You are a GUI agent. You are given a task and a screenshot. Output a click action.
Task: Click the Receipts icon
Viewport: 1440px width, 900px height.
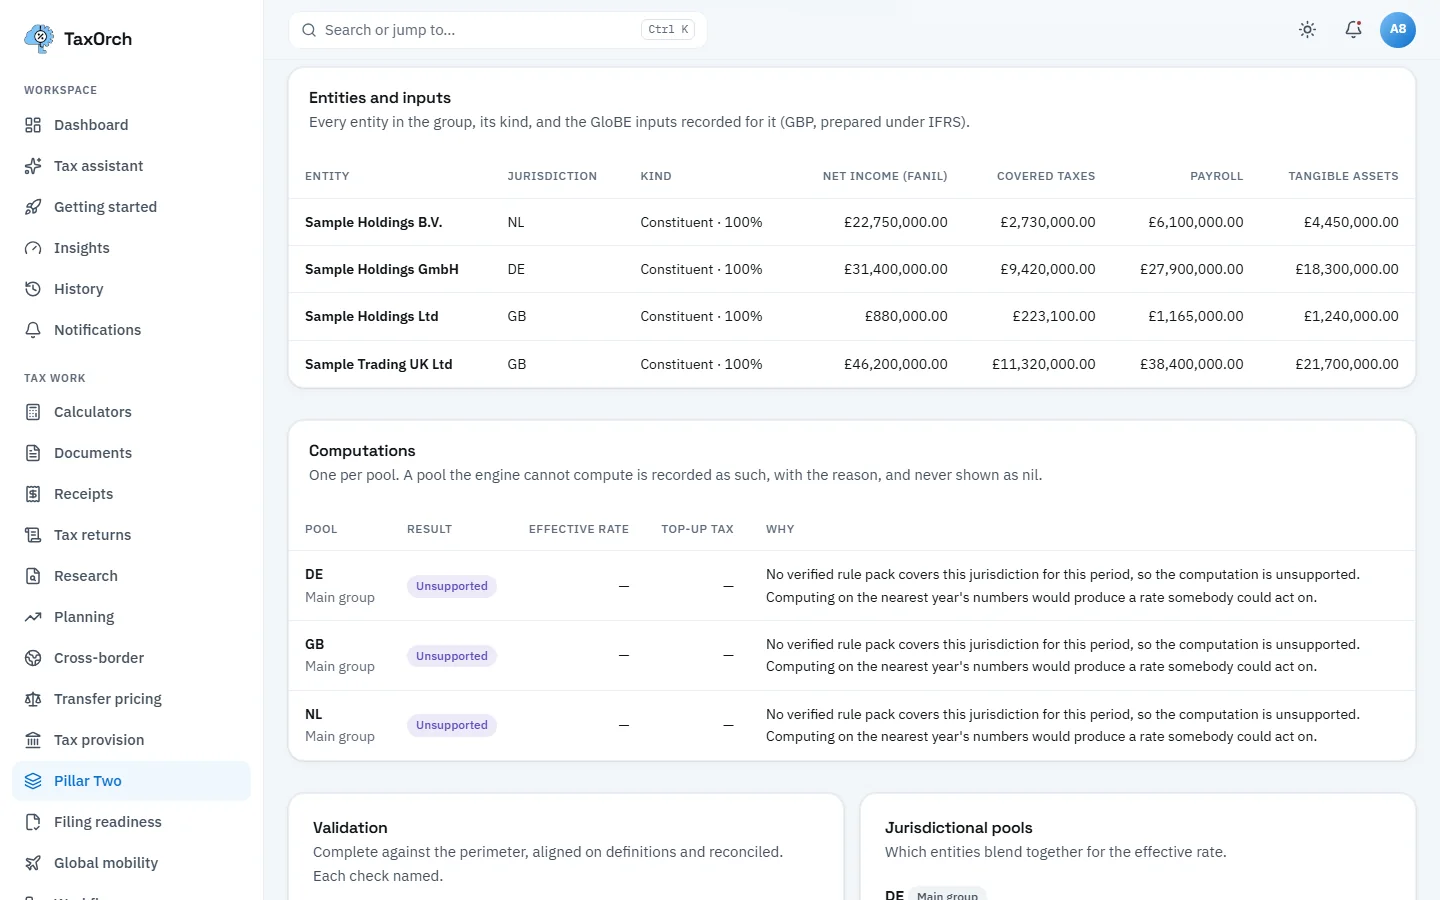click(x=33, y=494)
